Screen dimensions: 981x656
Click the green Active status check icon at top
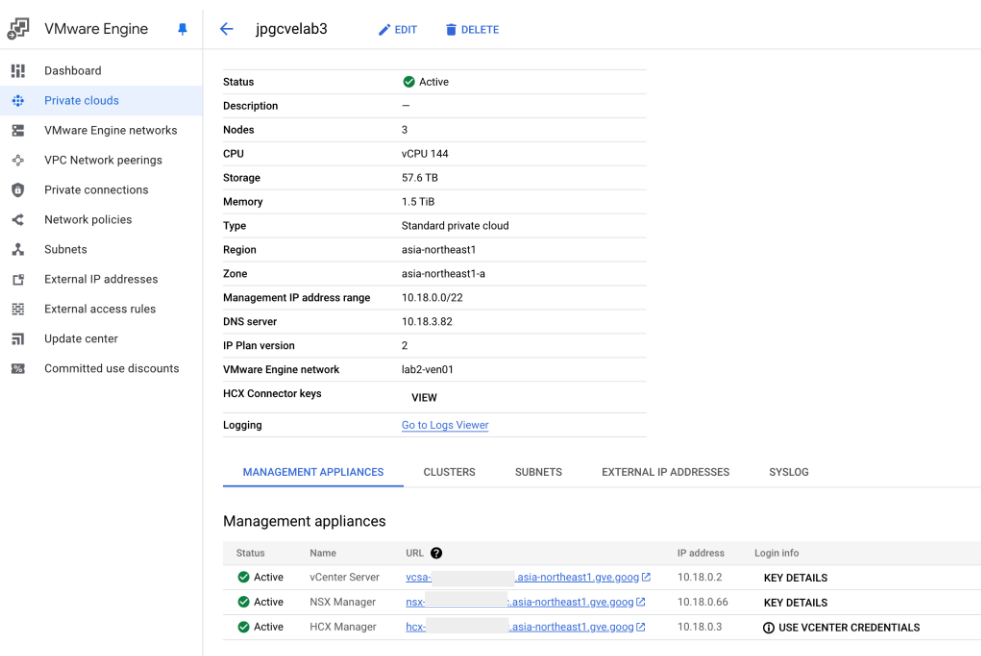coord(409,82)
